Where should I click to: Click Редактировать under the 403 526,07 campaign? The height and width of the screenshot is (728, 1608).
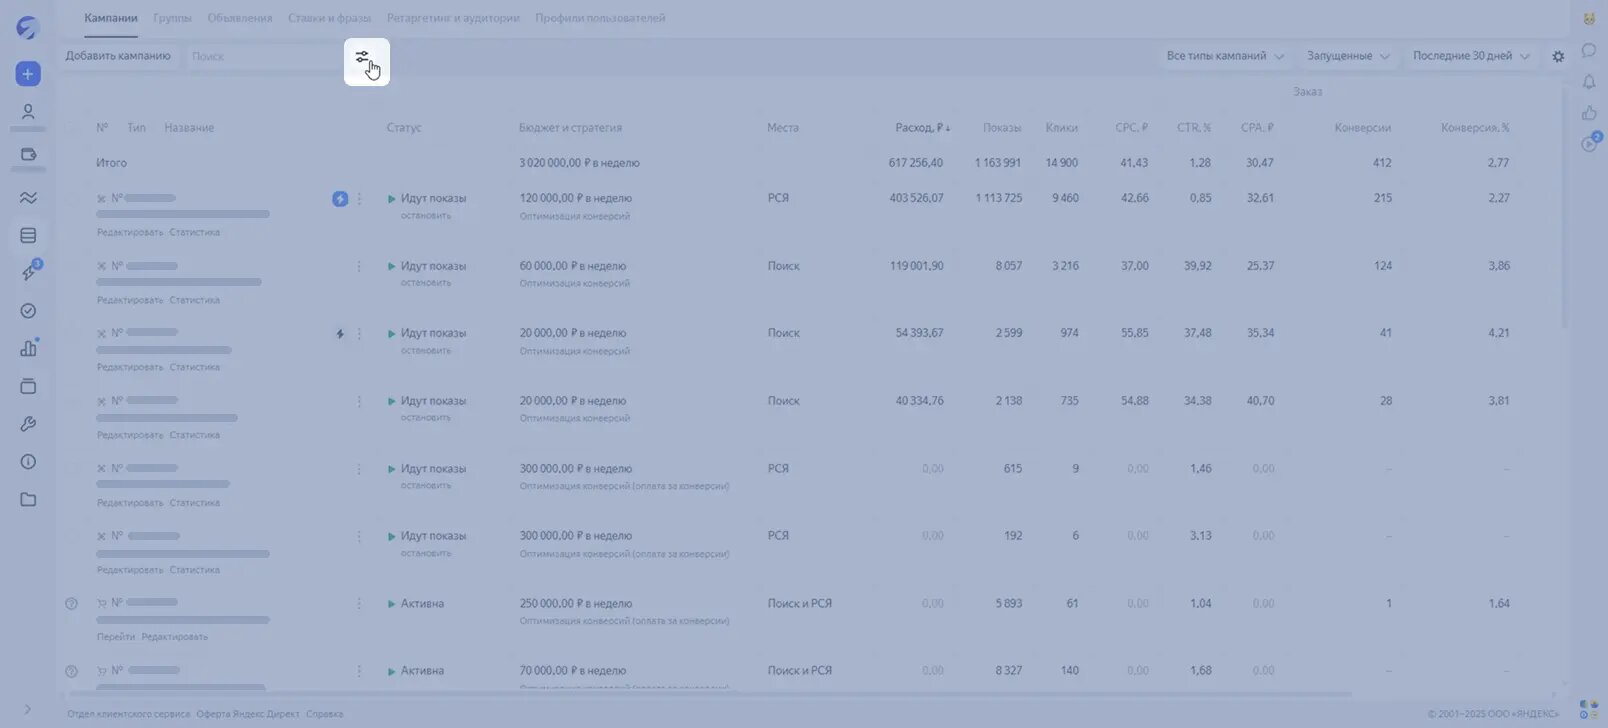[130, 232]
